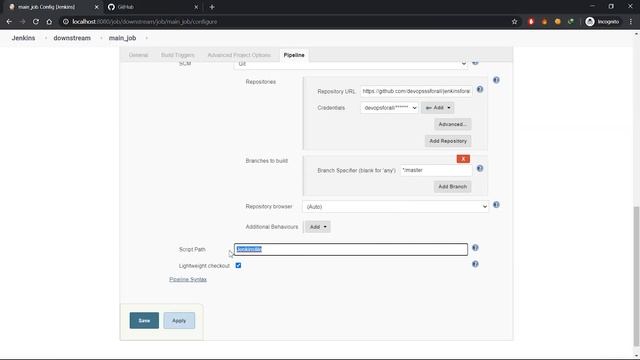
Task: Bookmark this page with star icon
Action: 514,22
